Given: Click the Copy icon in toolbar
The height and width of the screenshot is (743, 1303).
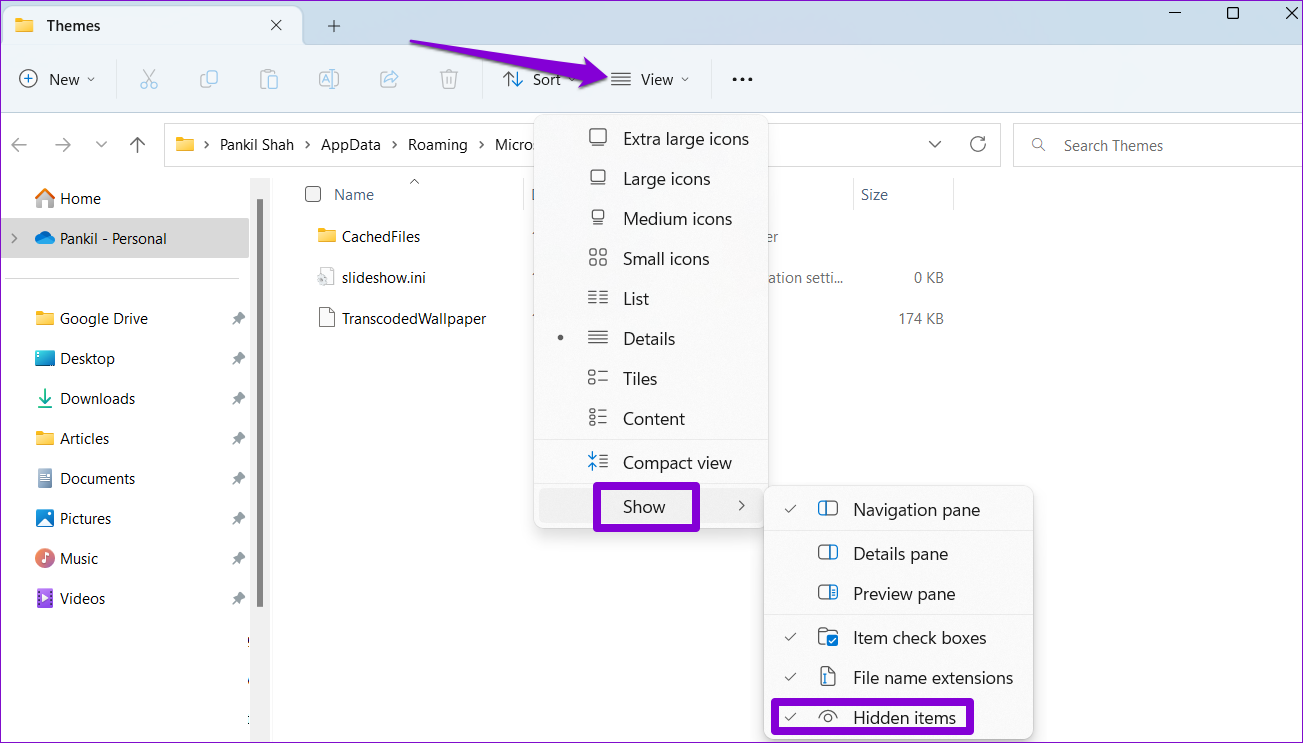Looking at the screenshot, I should (x=209, y=79).
